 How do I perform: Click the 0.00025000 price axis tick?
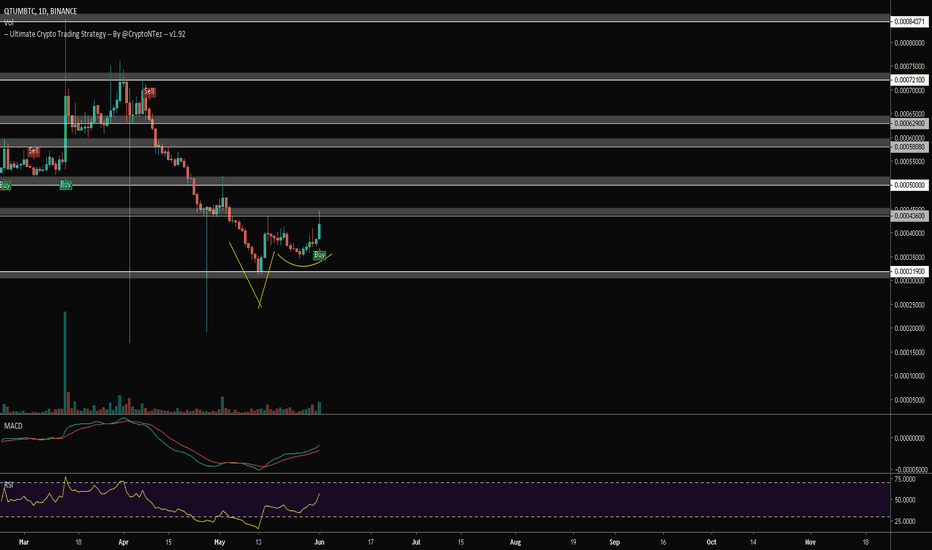coord(909,304)
